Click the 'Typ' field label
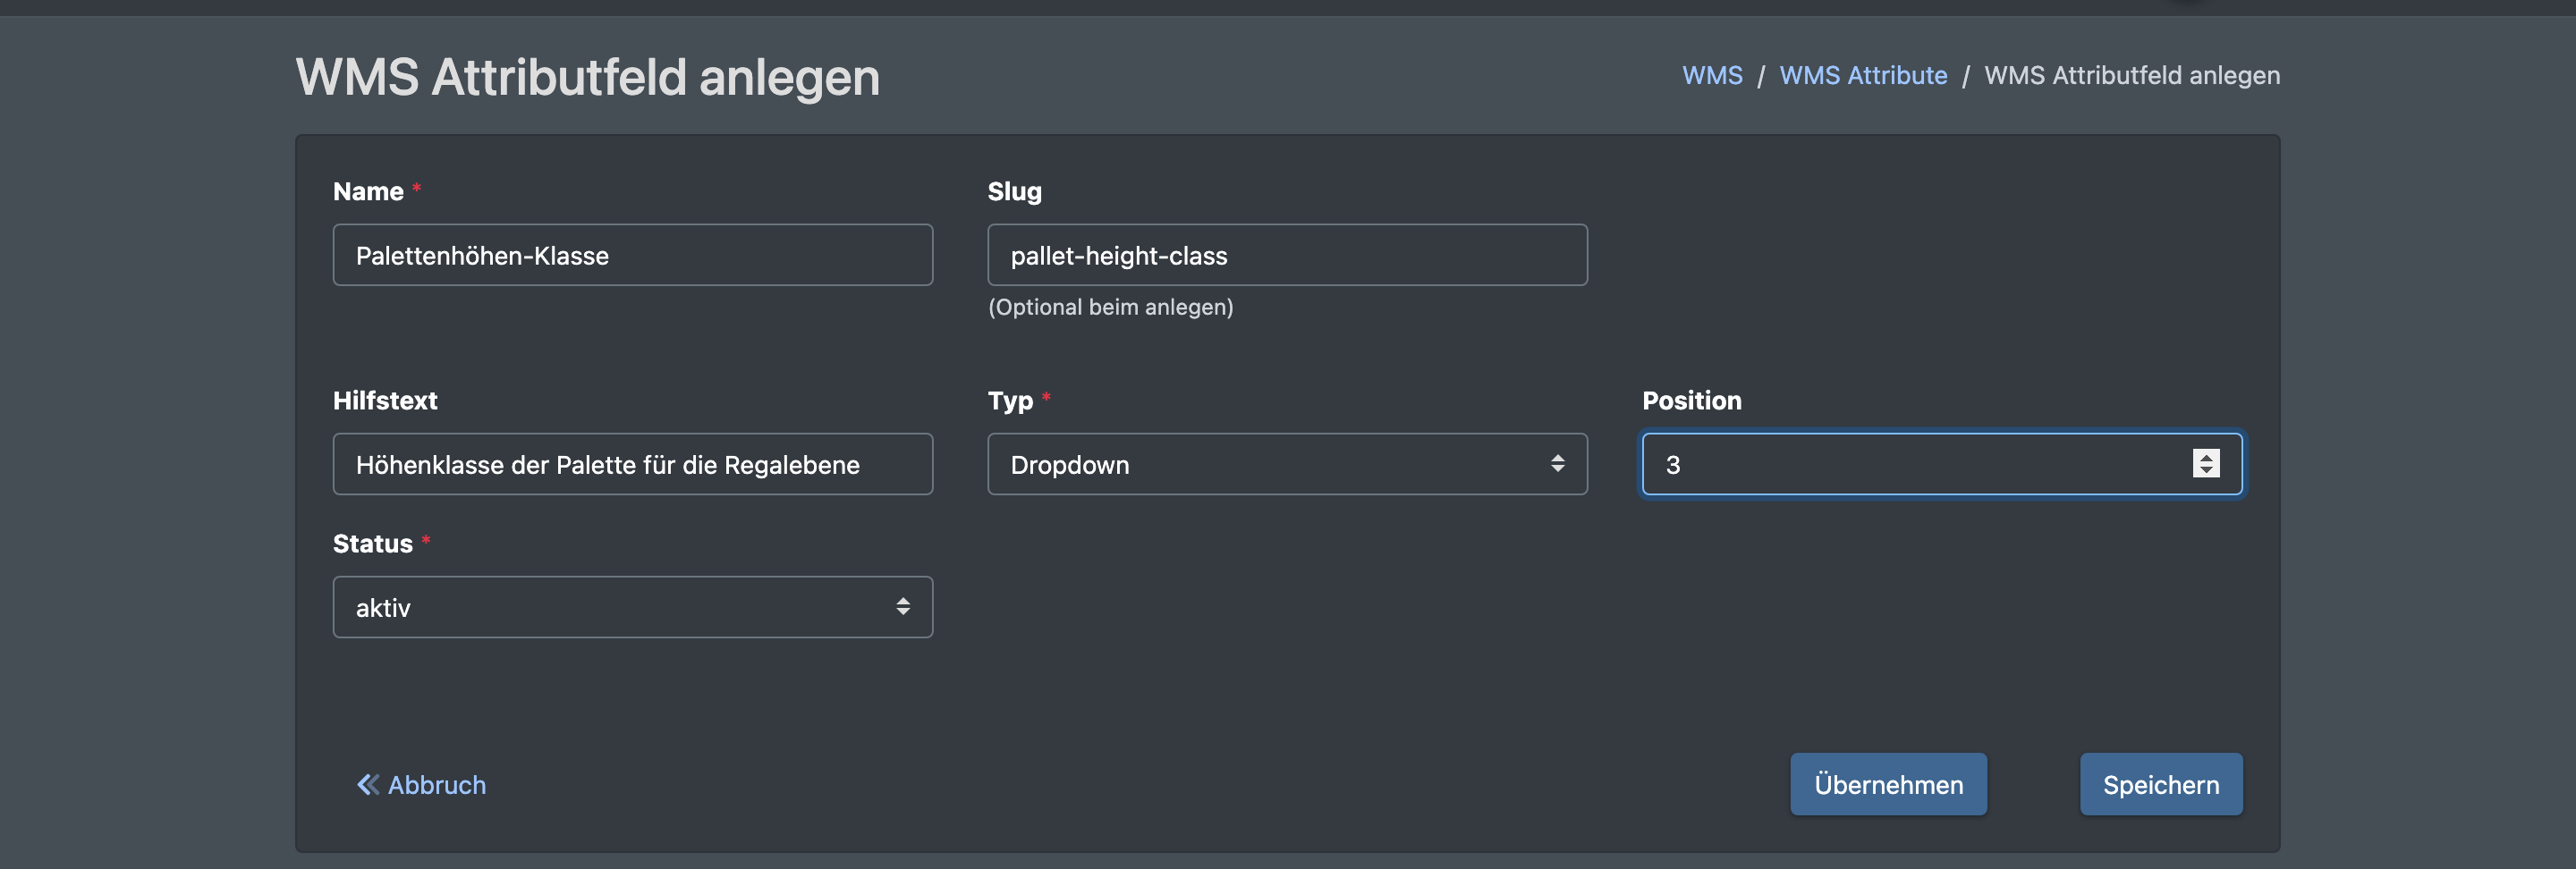 click(1010, 401)
